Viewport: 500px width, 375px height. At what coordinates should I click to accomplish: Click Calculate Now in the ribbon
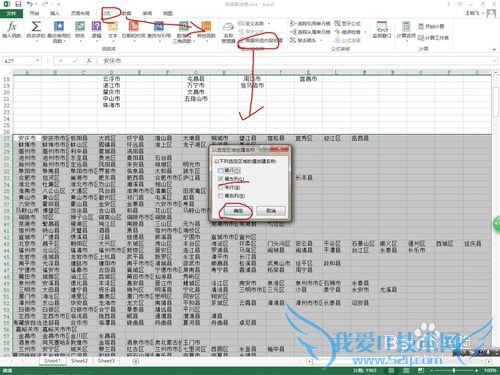tap(431, 26)
